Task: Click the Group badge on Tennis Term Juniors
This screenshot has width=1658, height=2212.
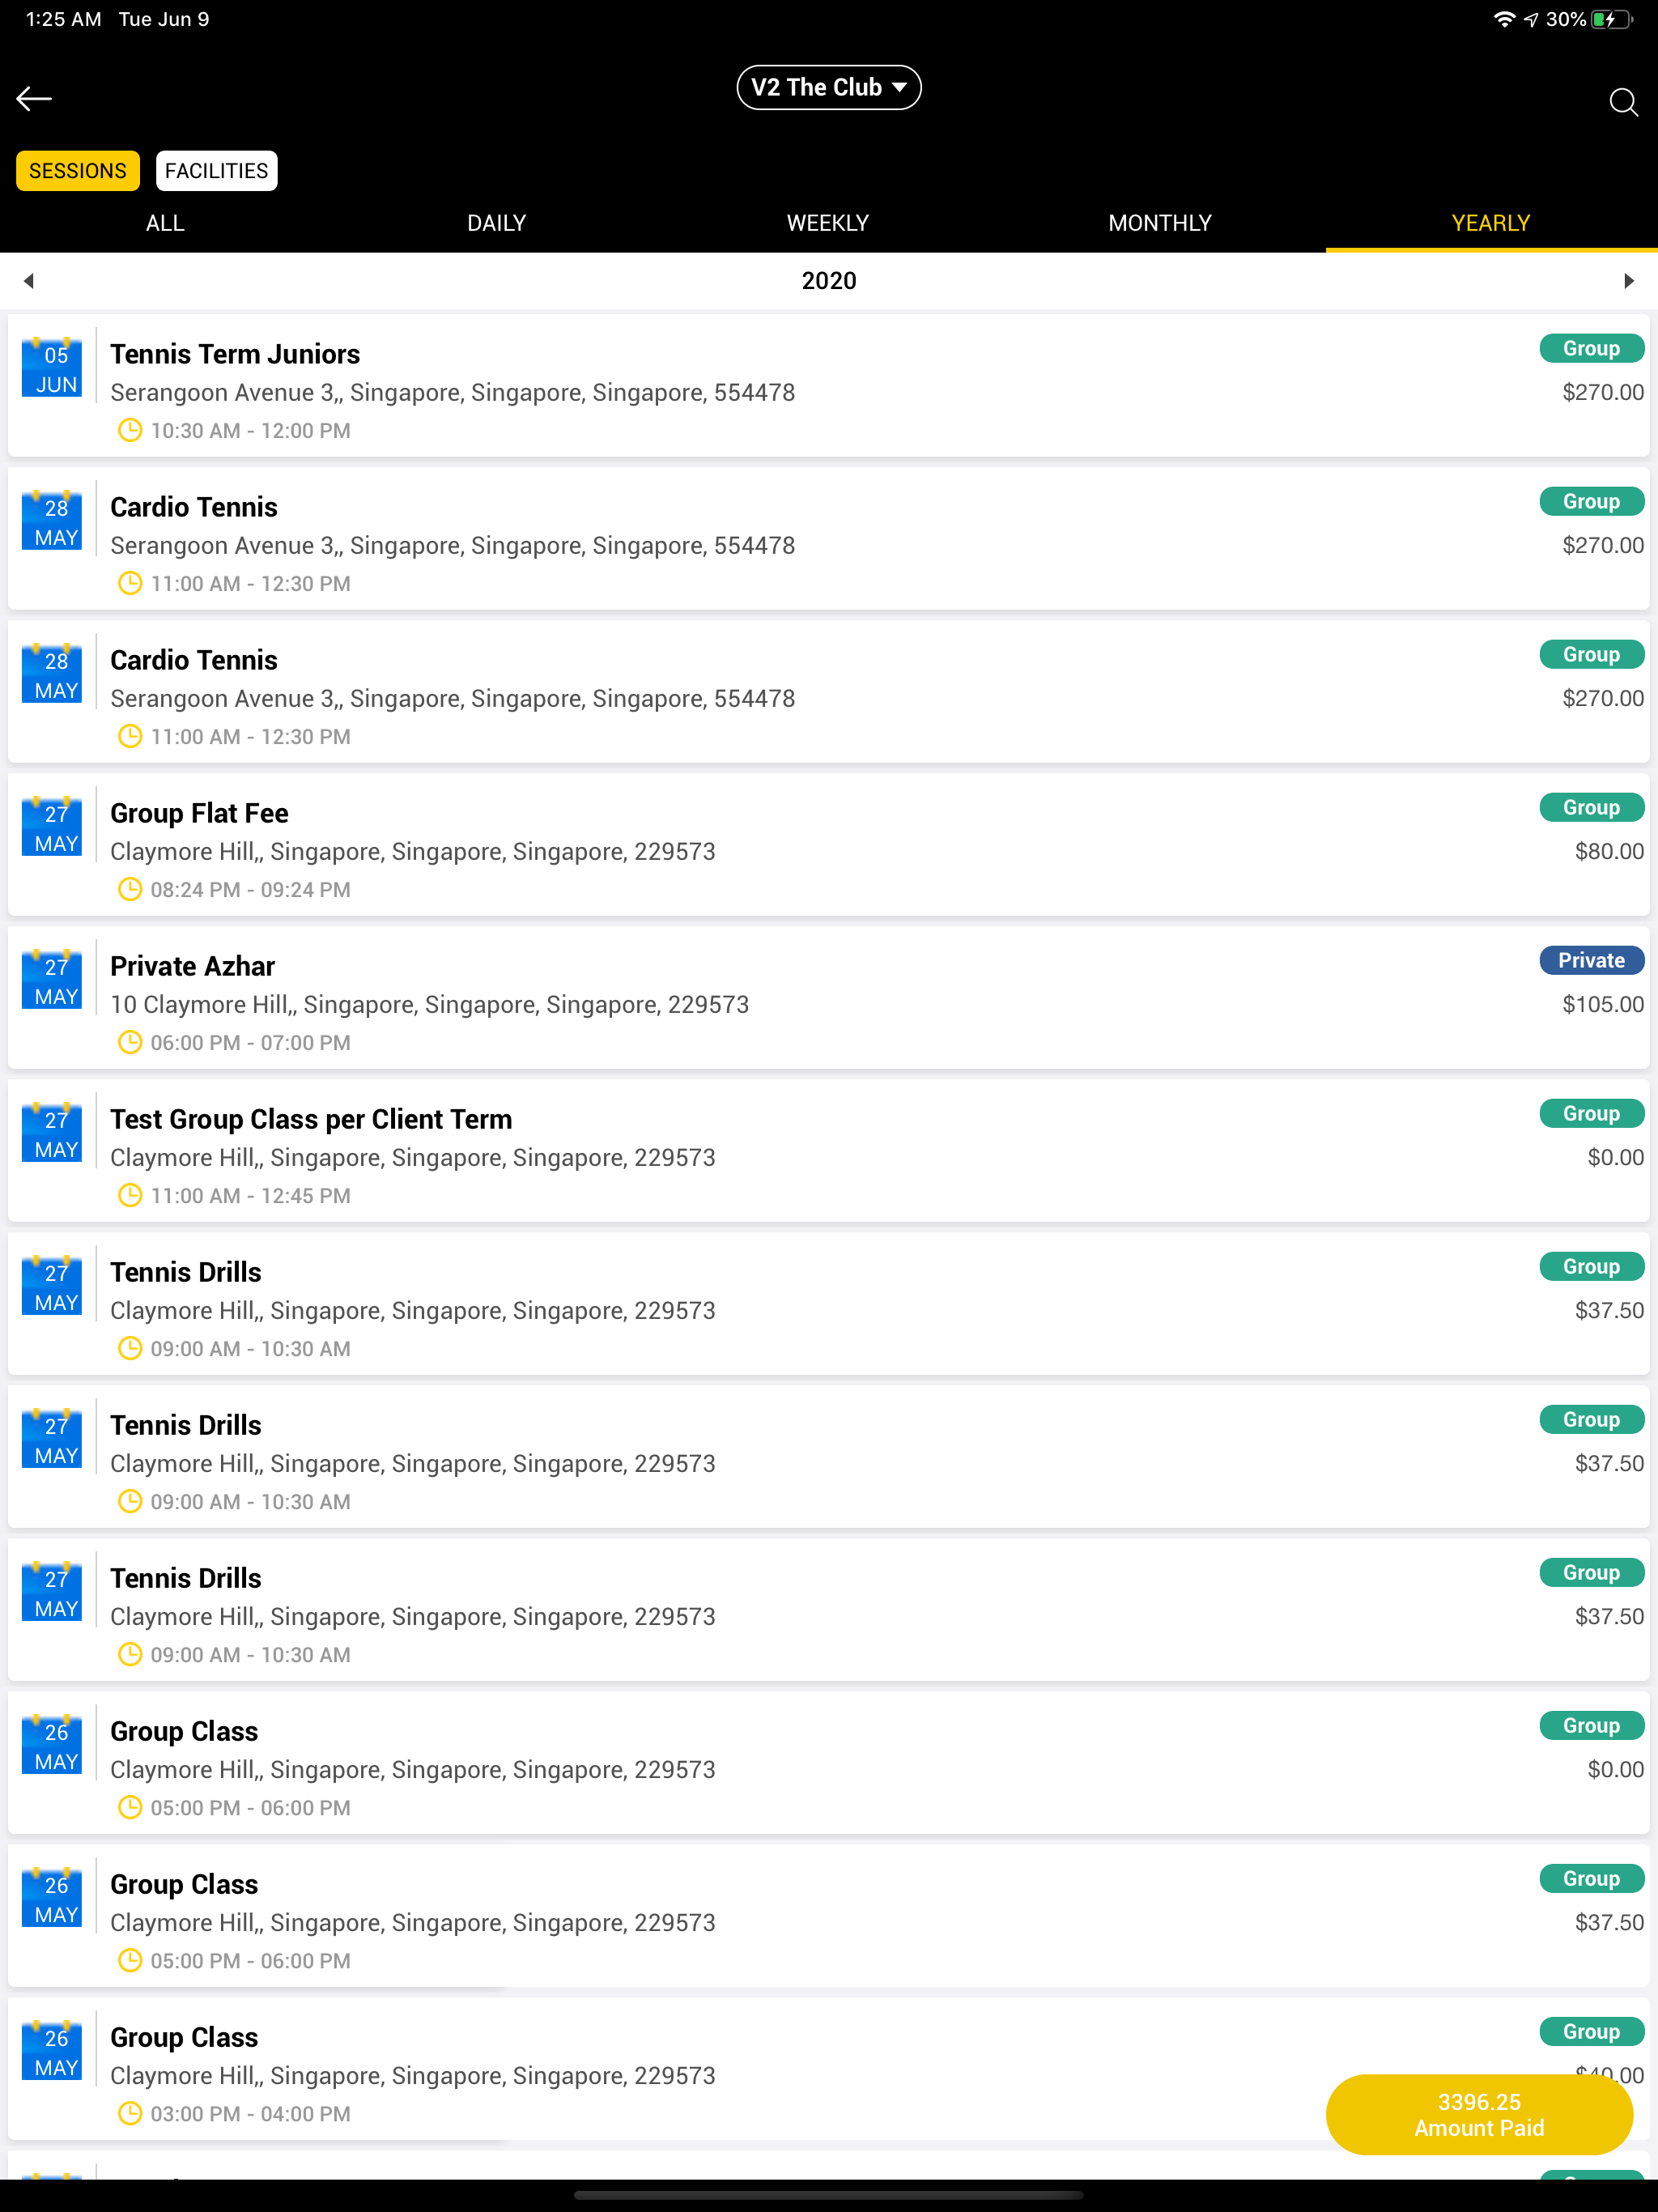Action: 1591,348
